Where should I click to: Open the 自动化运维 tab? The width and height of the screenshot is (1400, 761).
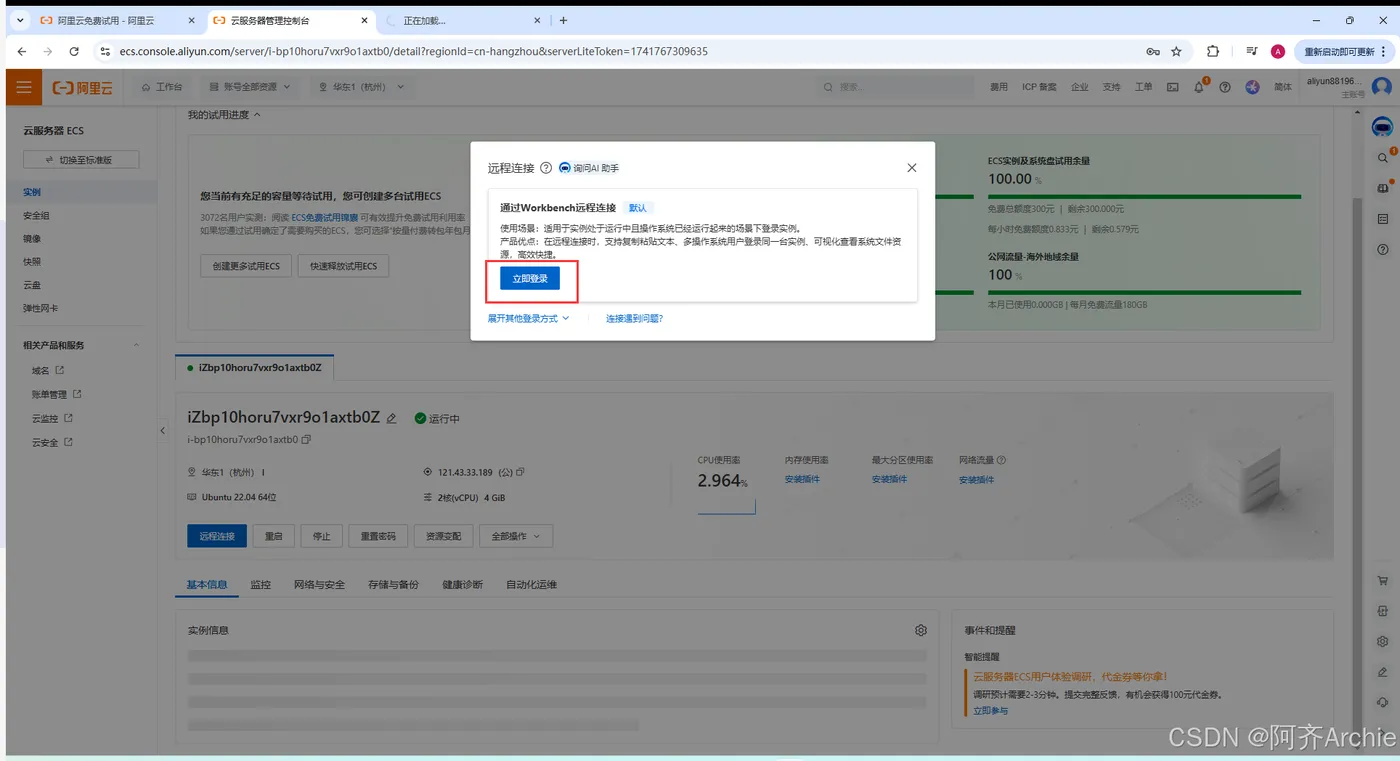coord(531,584)
